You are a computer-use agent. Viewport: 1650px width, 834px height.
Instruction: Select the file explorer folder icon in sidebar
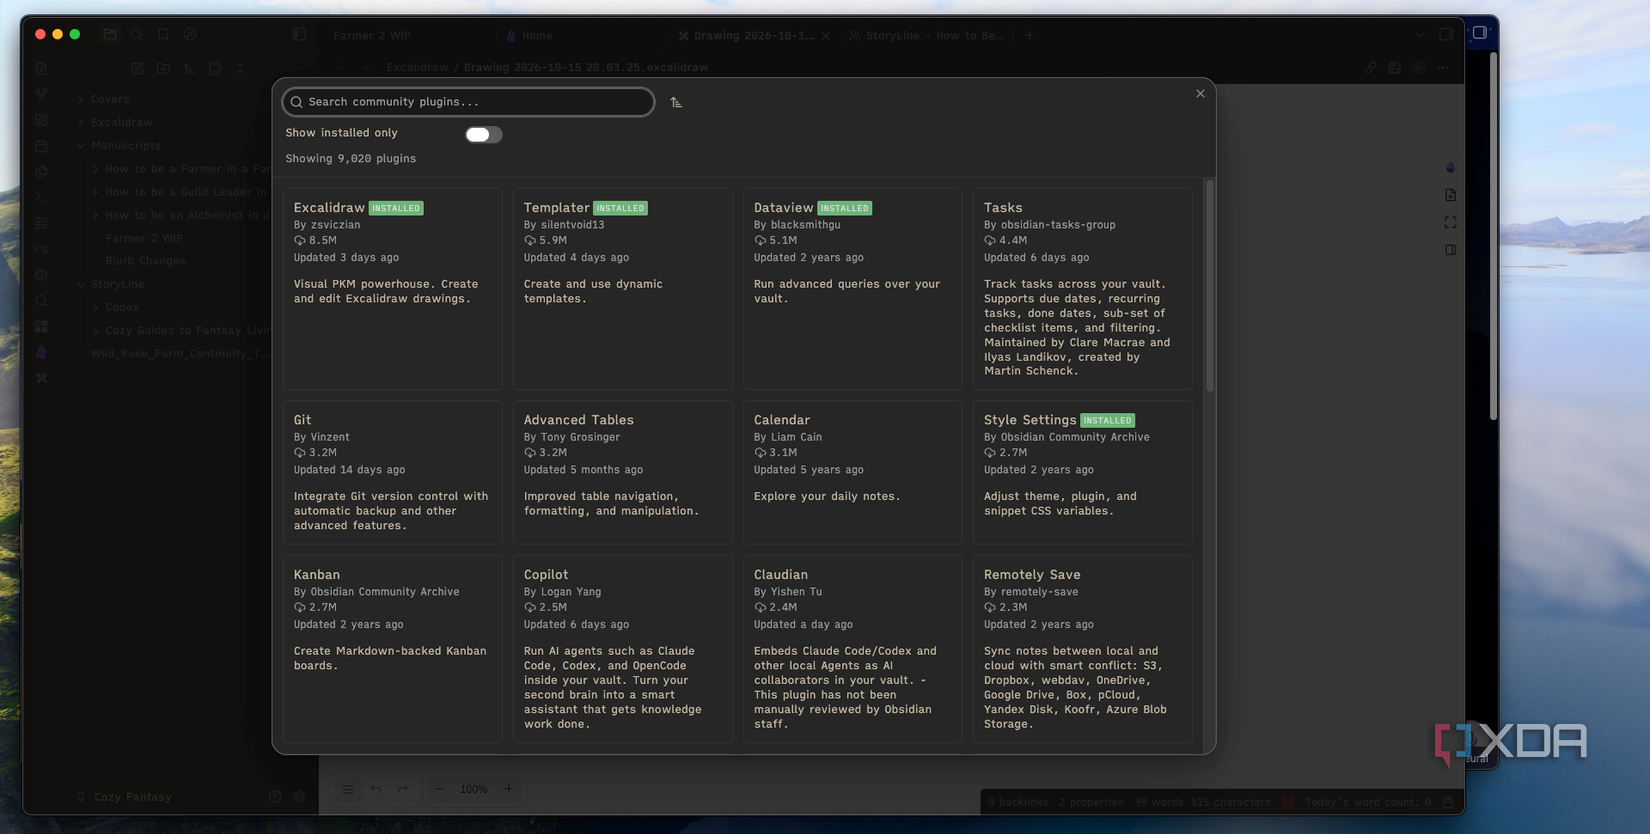pyautogui.click(x=110, y=34)
